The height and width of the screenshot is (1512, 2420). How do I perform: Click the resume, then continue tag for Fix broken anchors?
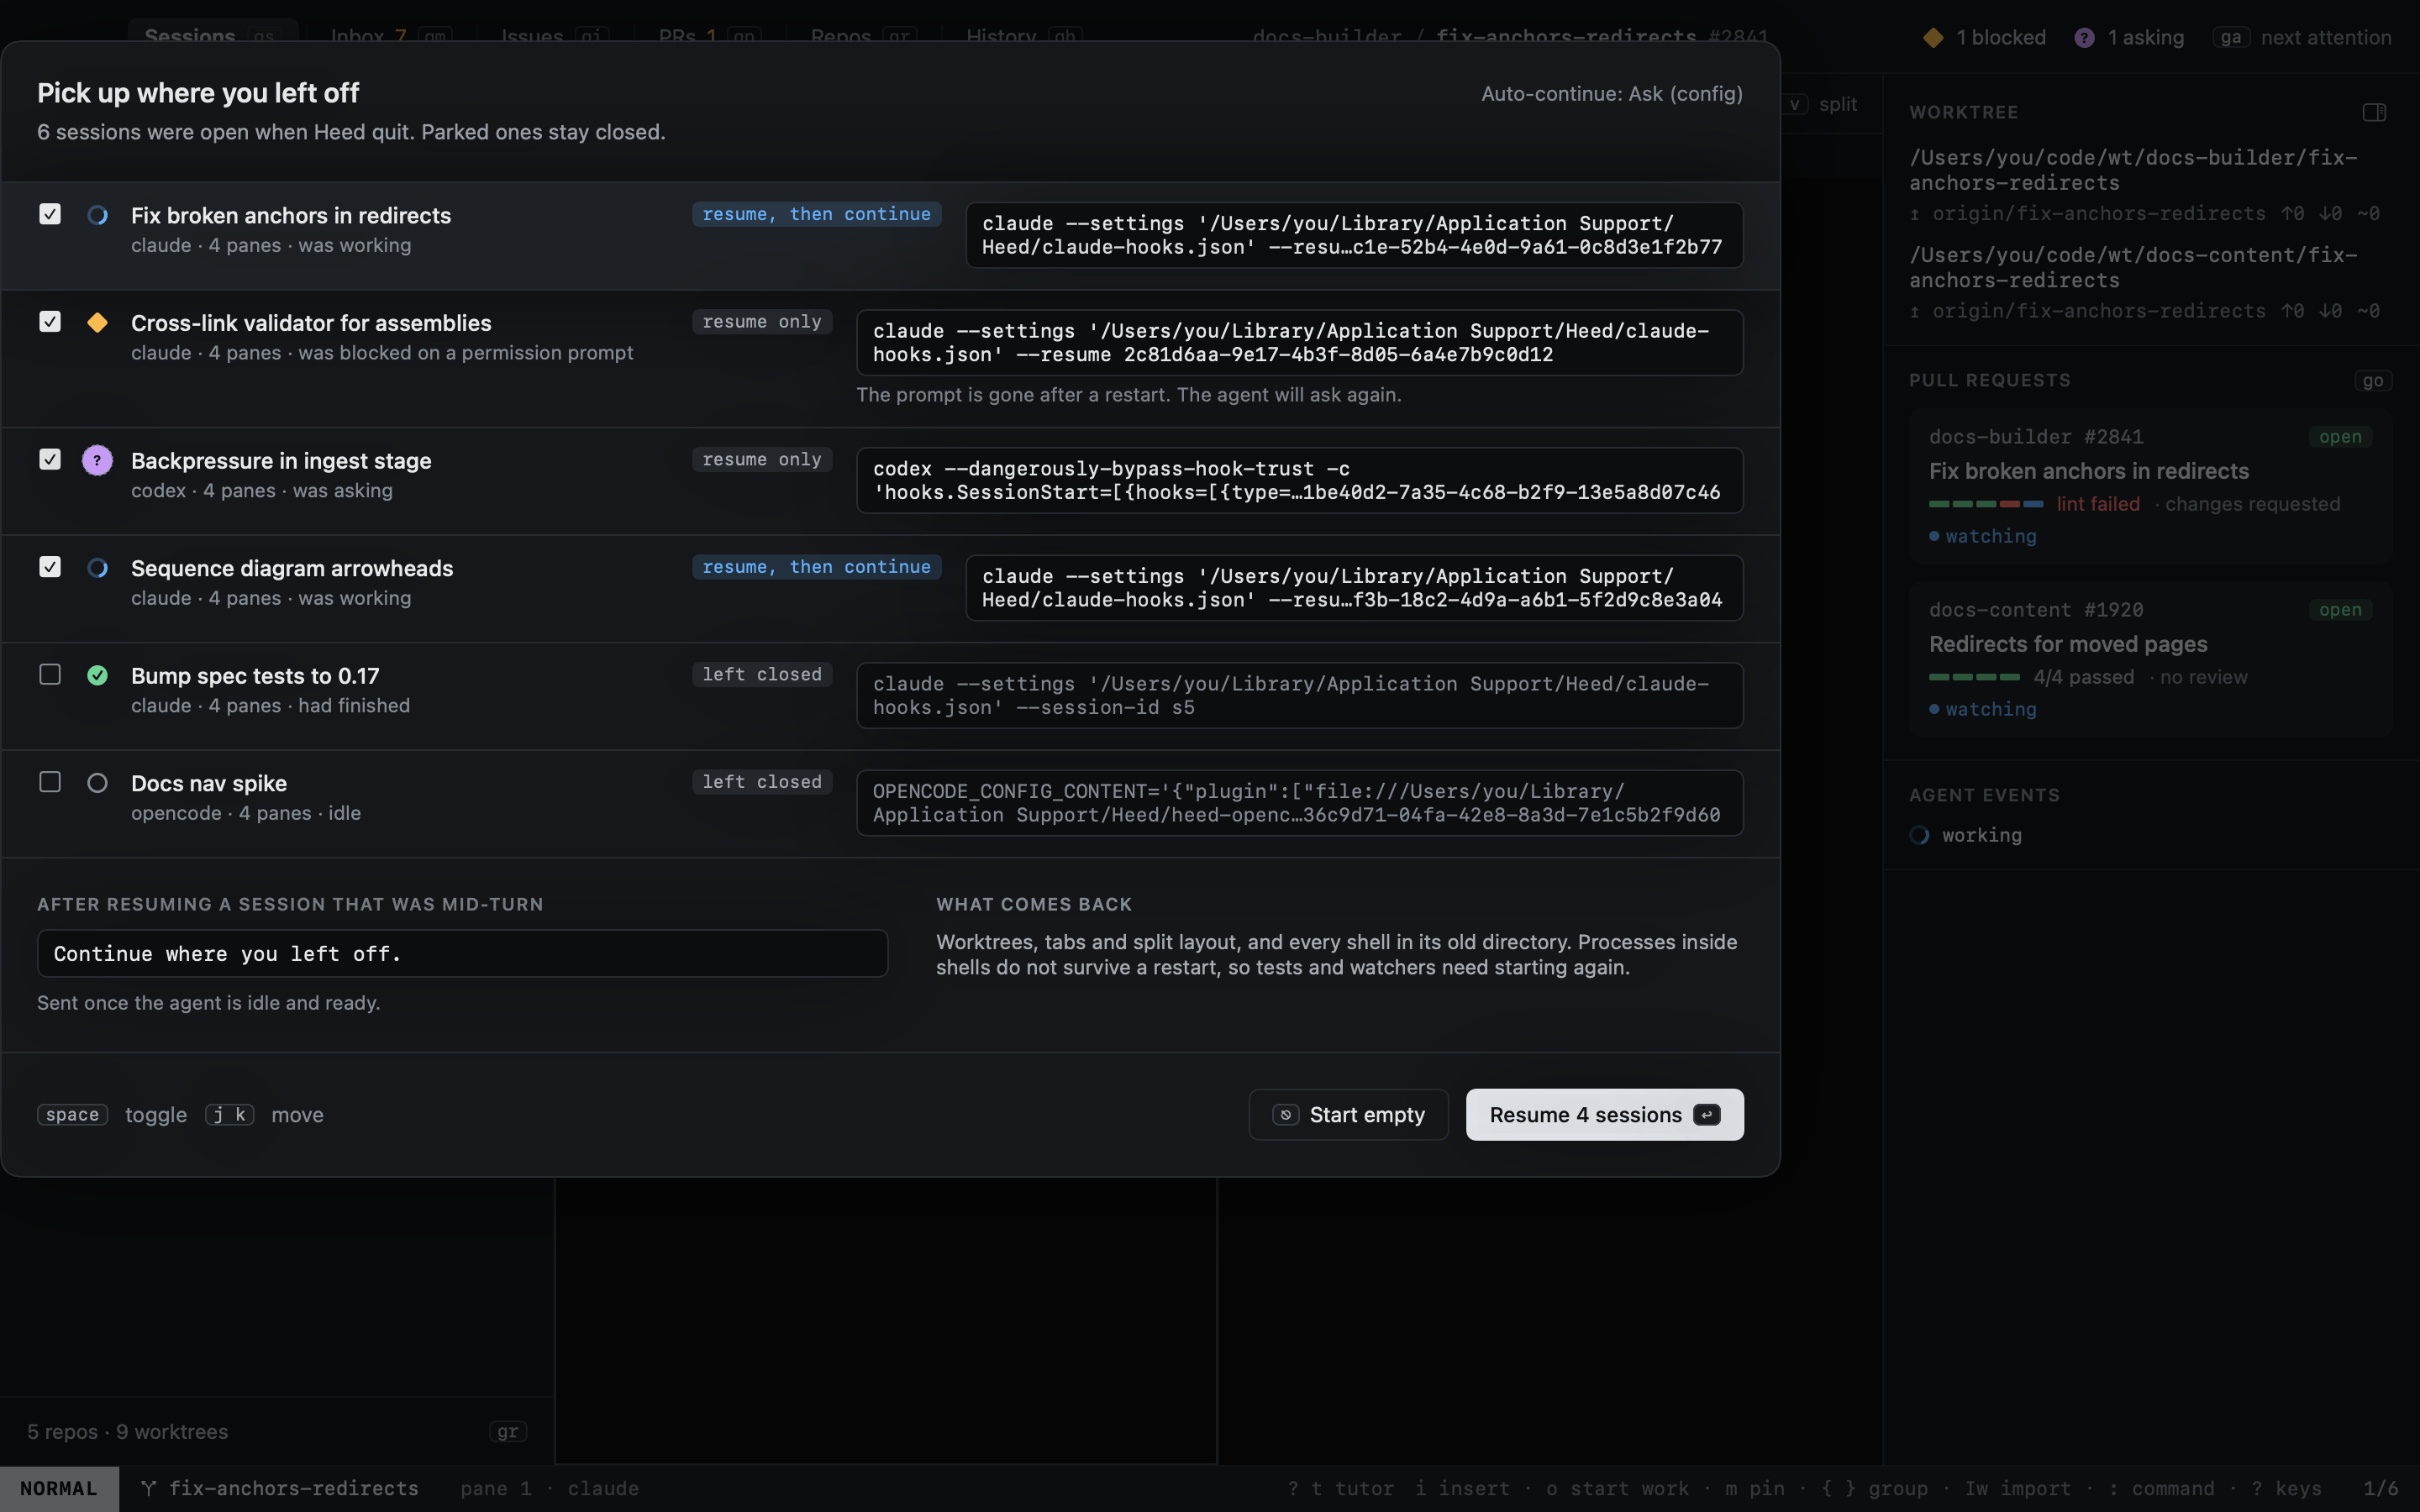(x=816, y=214)
